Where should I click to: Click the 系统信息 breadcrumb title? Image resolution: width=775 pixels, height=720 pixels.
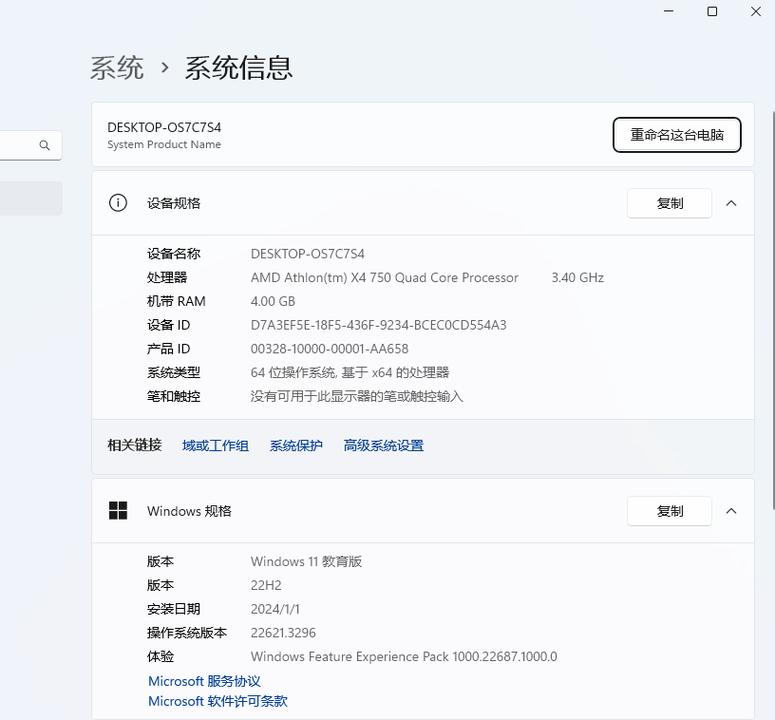click(239, 68)
